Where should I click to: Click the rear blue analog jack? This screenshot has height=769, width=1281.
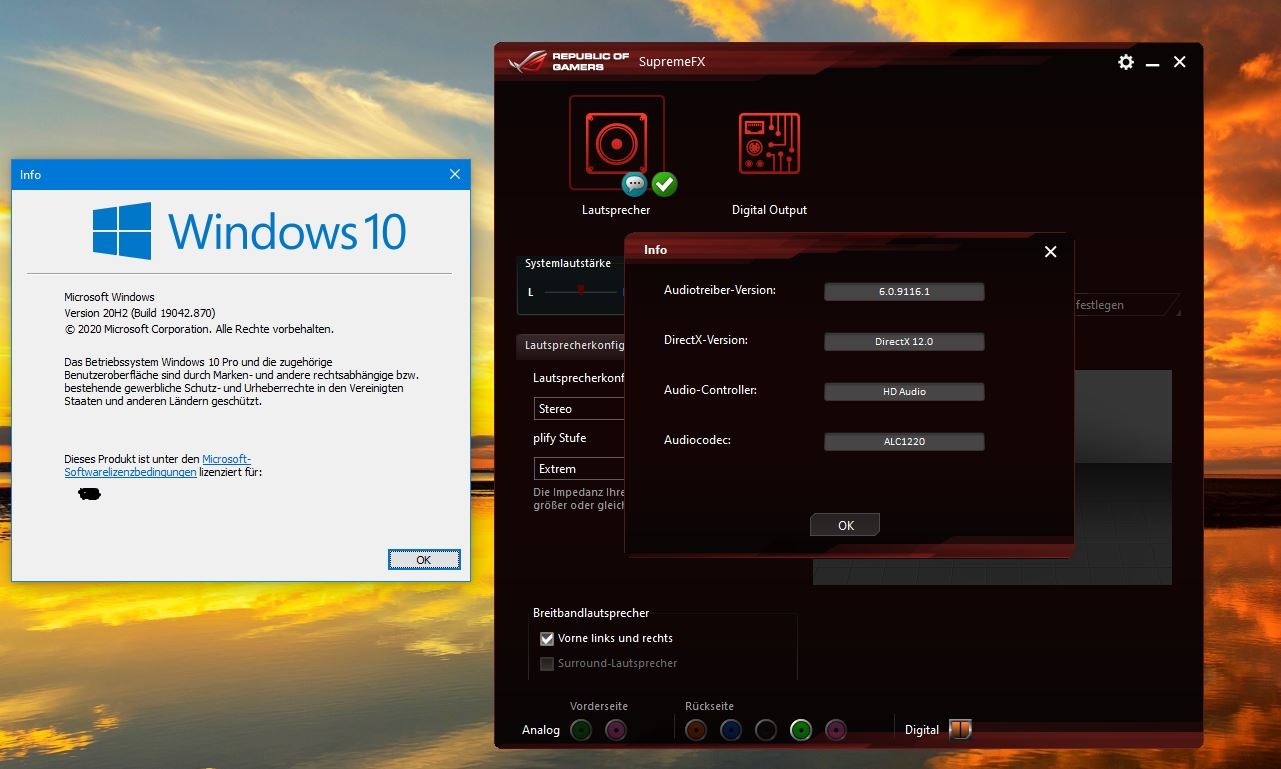click(x=731, y=730)
